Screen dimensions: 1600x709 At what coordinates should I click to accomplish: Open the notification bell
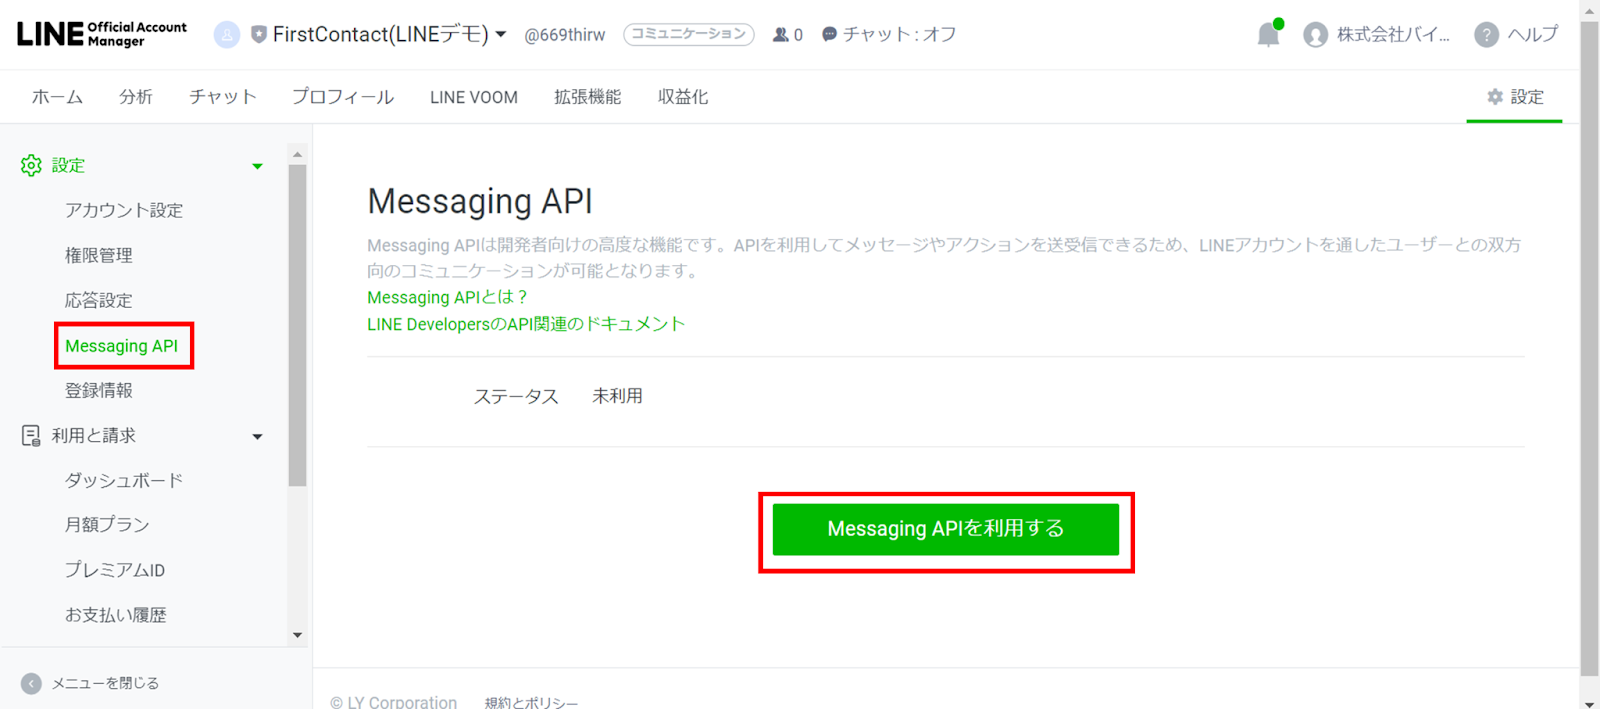click(1269, 35)
